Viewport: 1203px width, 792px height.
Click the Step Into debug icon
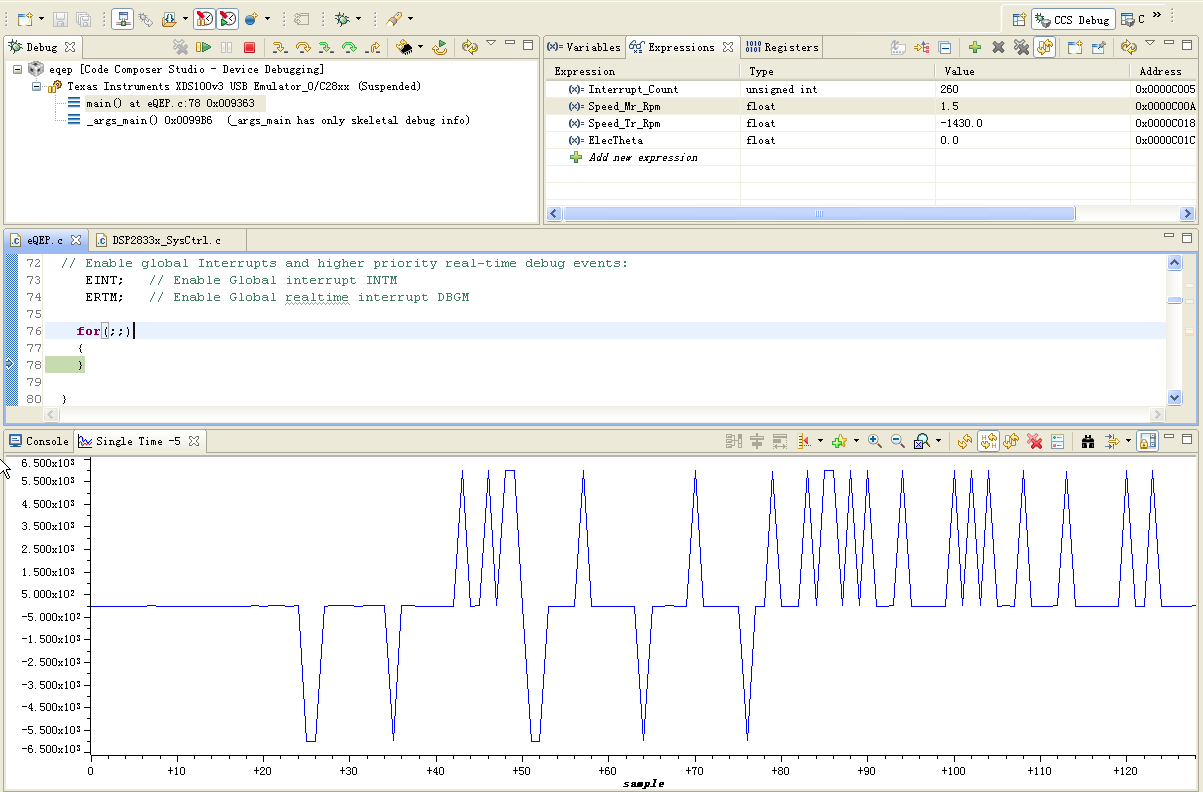(x=279, y=47)
